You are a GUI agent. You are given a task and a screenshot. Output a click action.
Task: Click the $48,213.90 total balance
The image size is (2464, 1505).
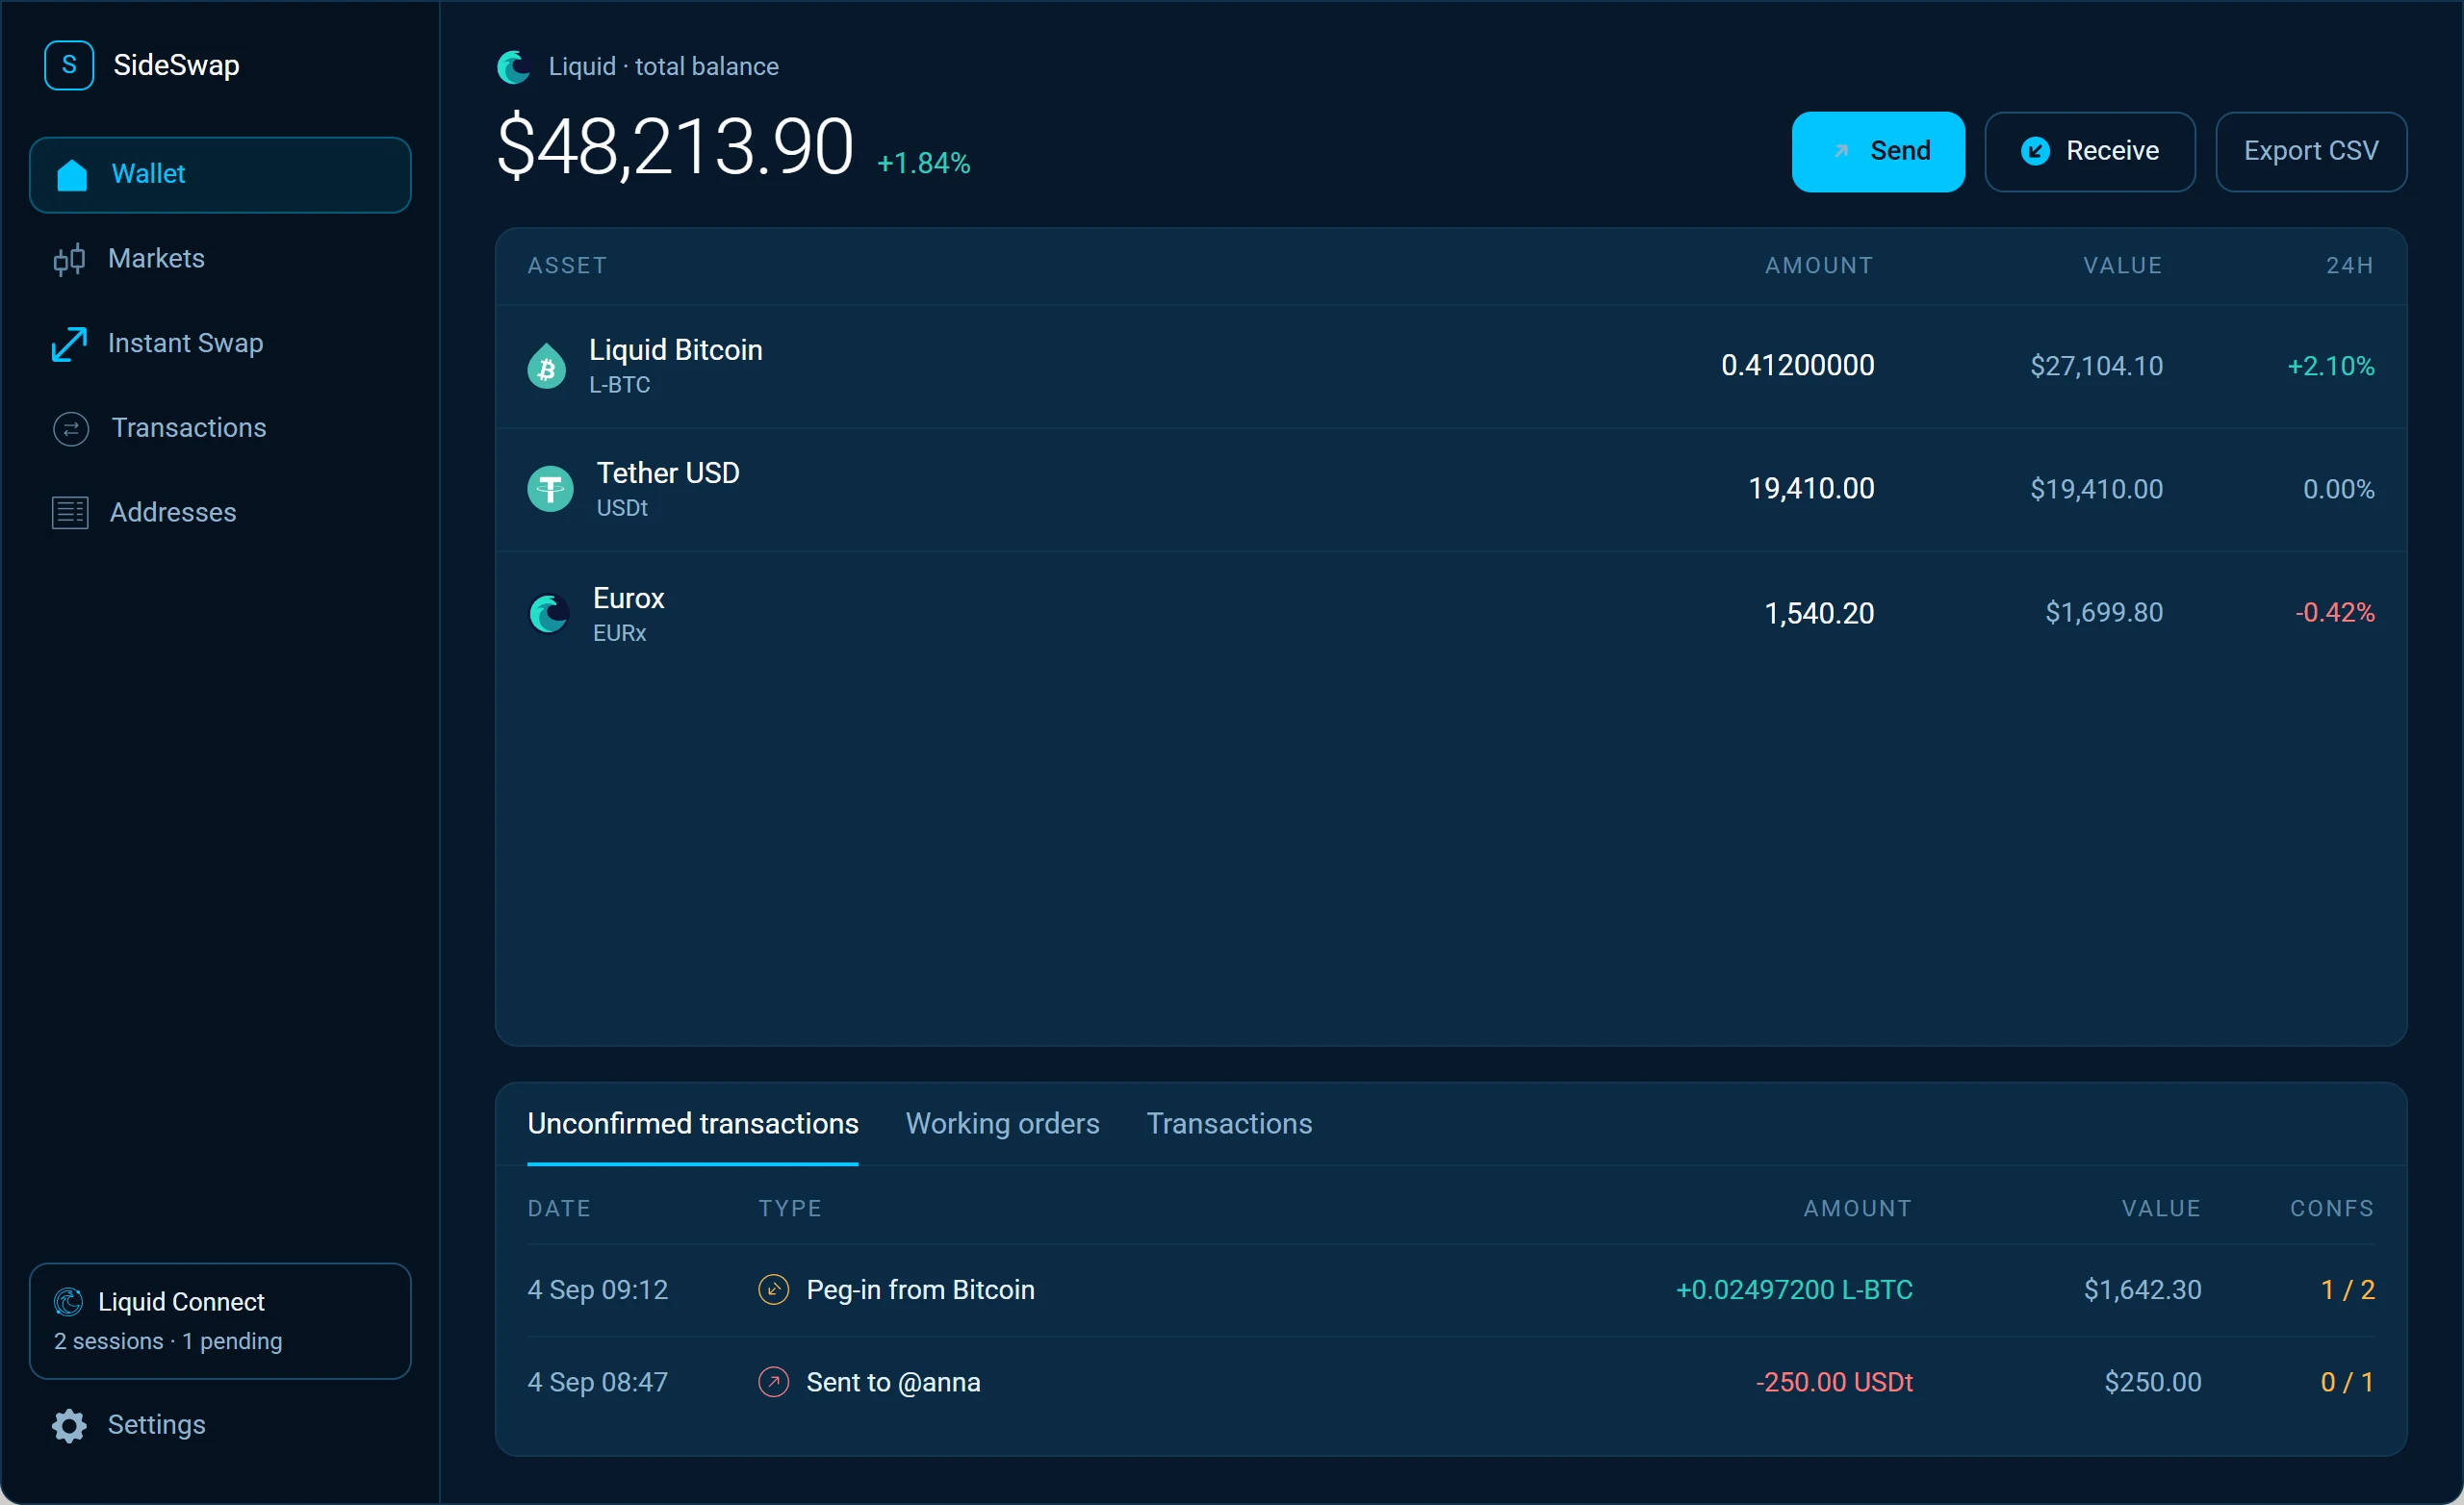point(675,147)
